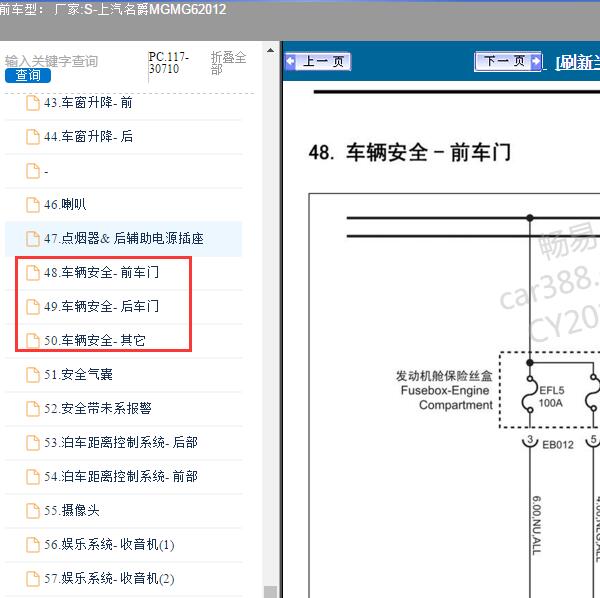Click document icon beside 44.车窗升降-后
Screen dimensions: 600x598
(x=33, y=137)
